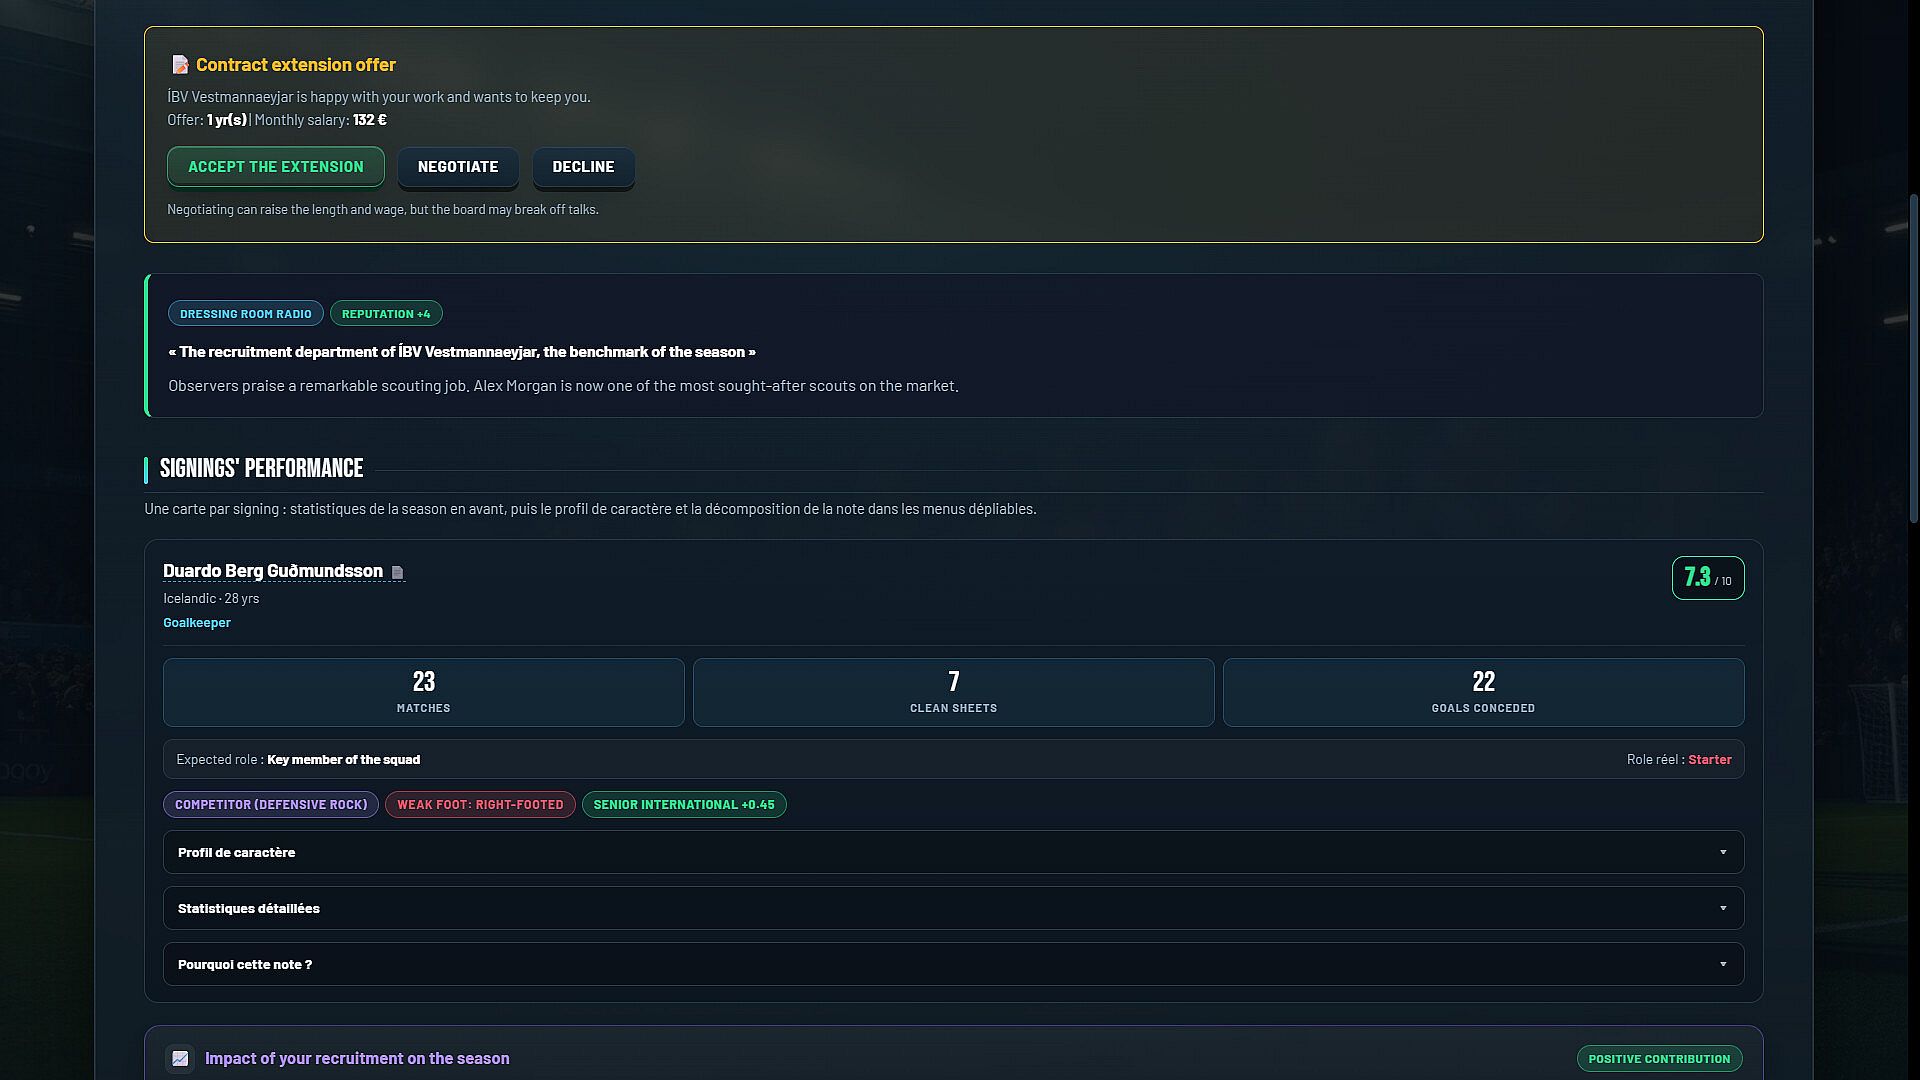1920x1080 pixels.
Task: Click the Pourquoi cette note chevron arrow
Action: (1723, 964)
